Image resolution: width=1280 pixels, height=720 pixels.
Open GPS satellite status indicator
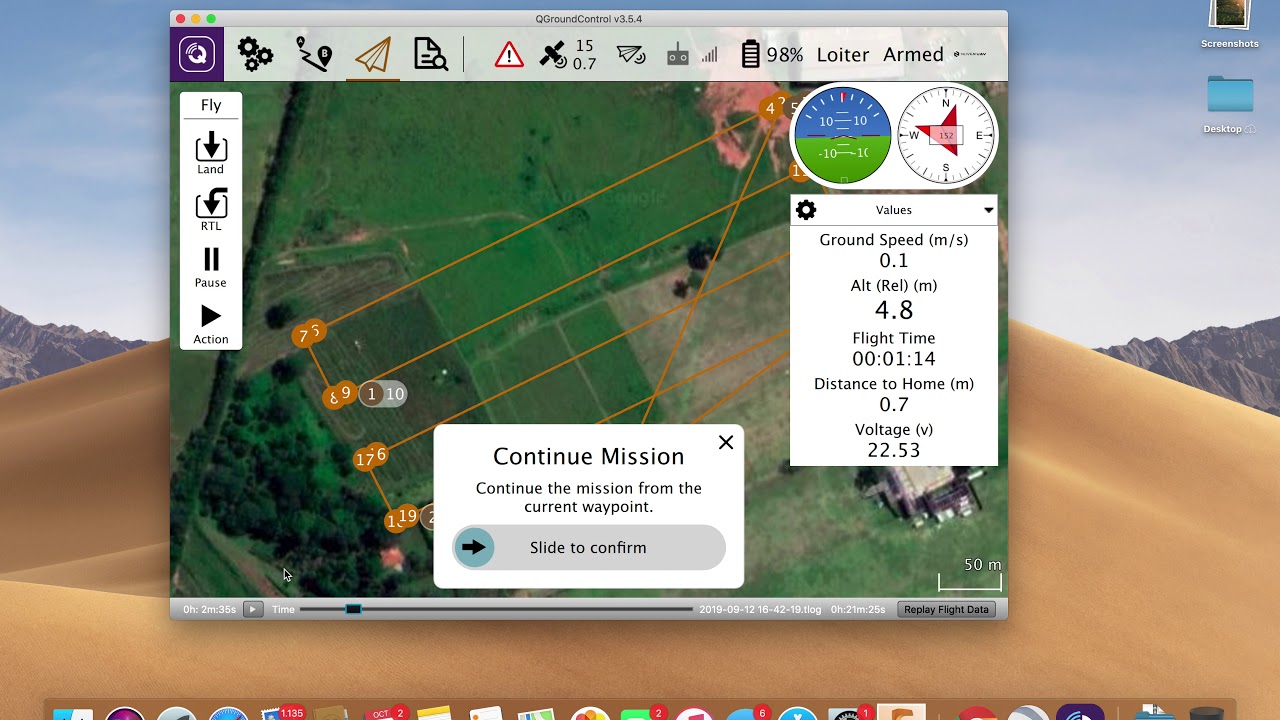tap(568, 54)
